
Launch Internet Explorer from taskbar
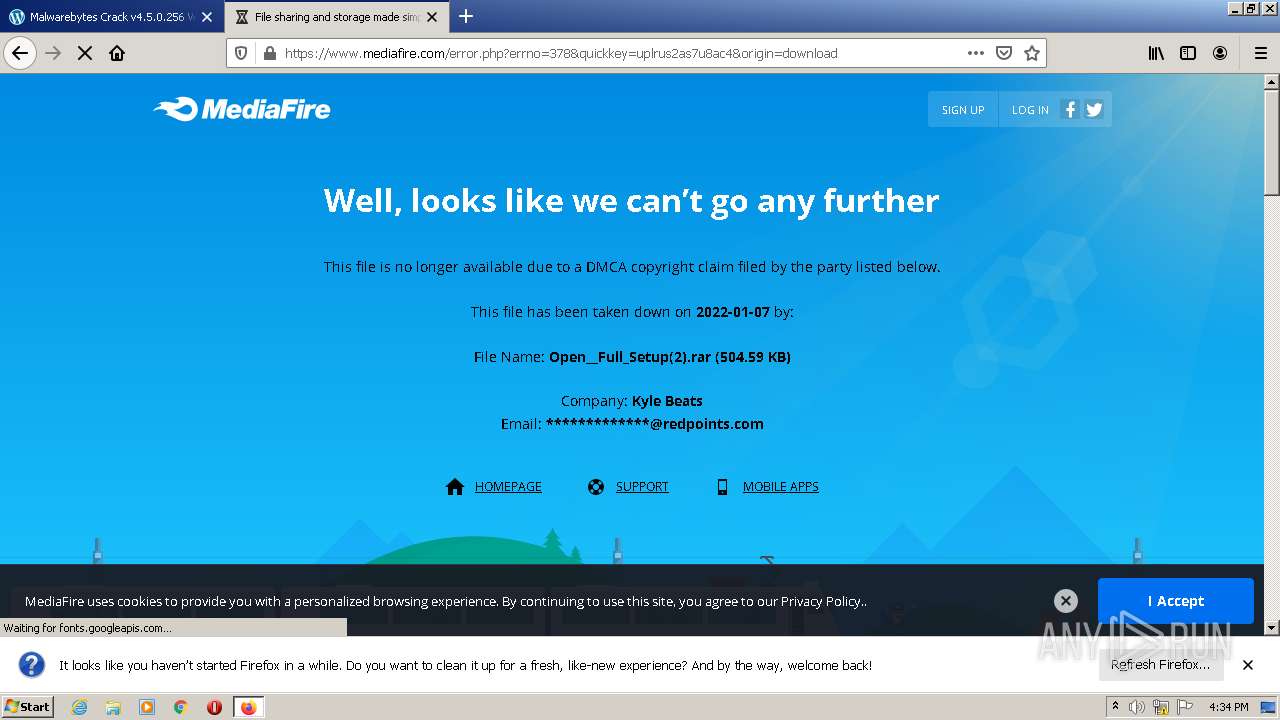tap(79, 707)
